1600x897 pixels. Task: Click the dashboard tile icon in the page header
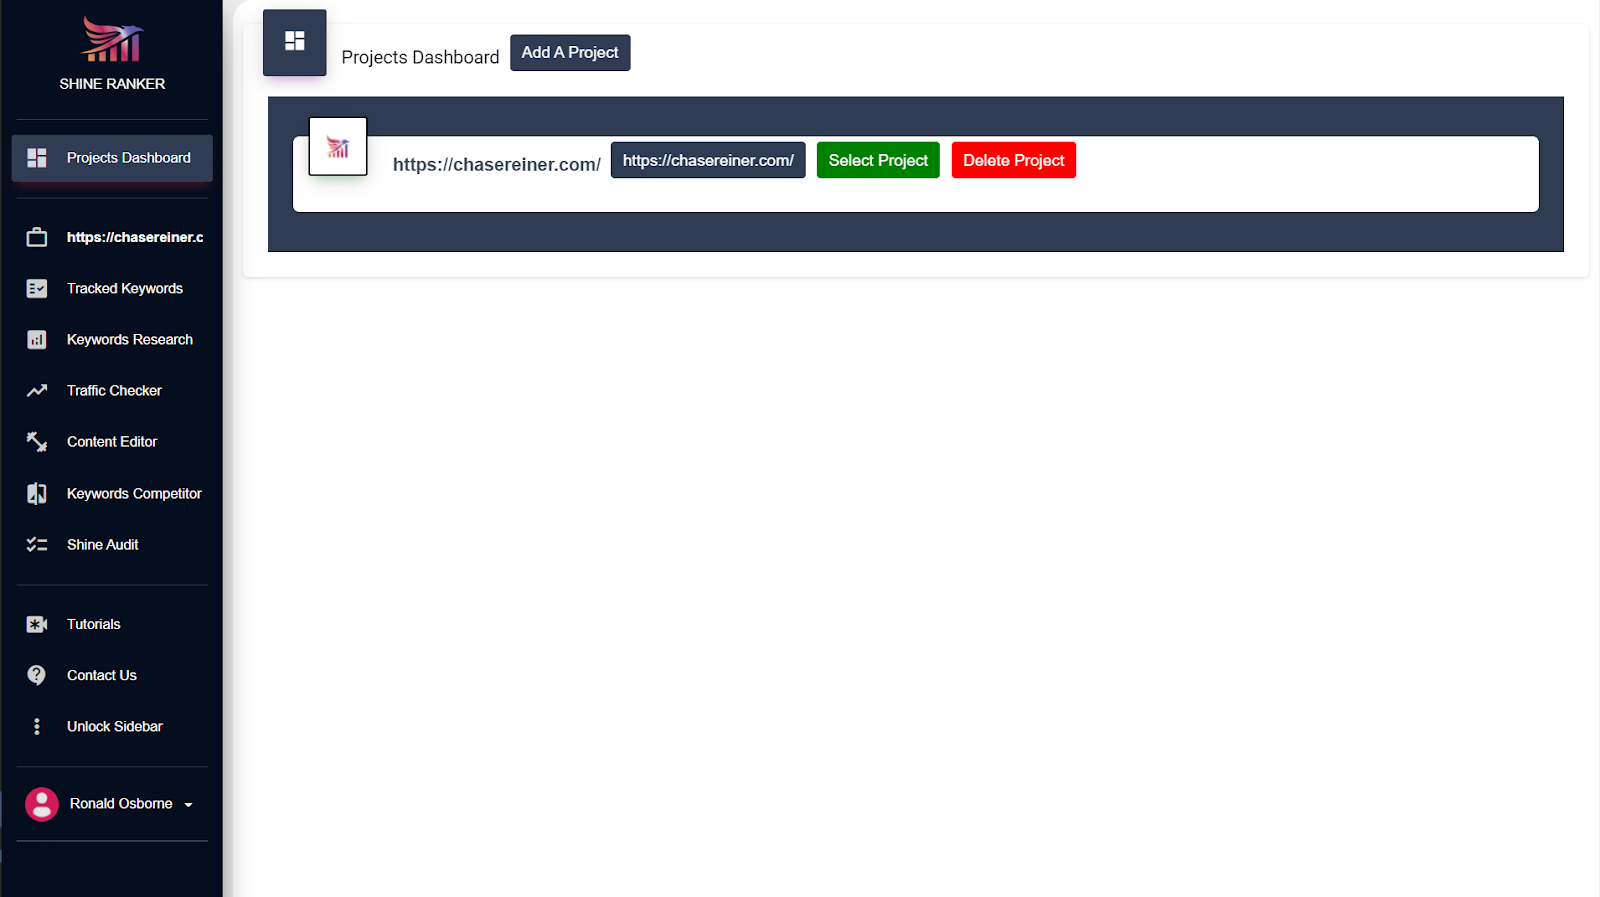(x=295, y=42)
